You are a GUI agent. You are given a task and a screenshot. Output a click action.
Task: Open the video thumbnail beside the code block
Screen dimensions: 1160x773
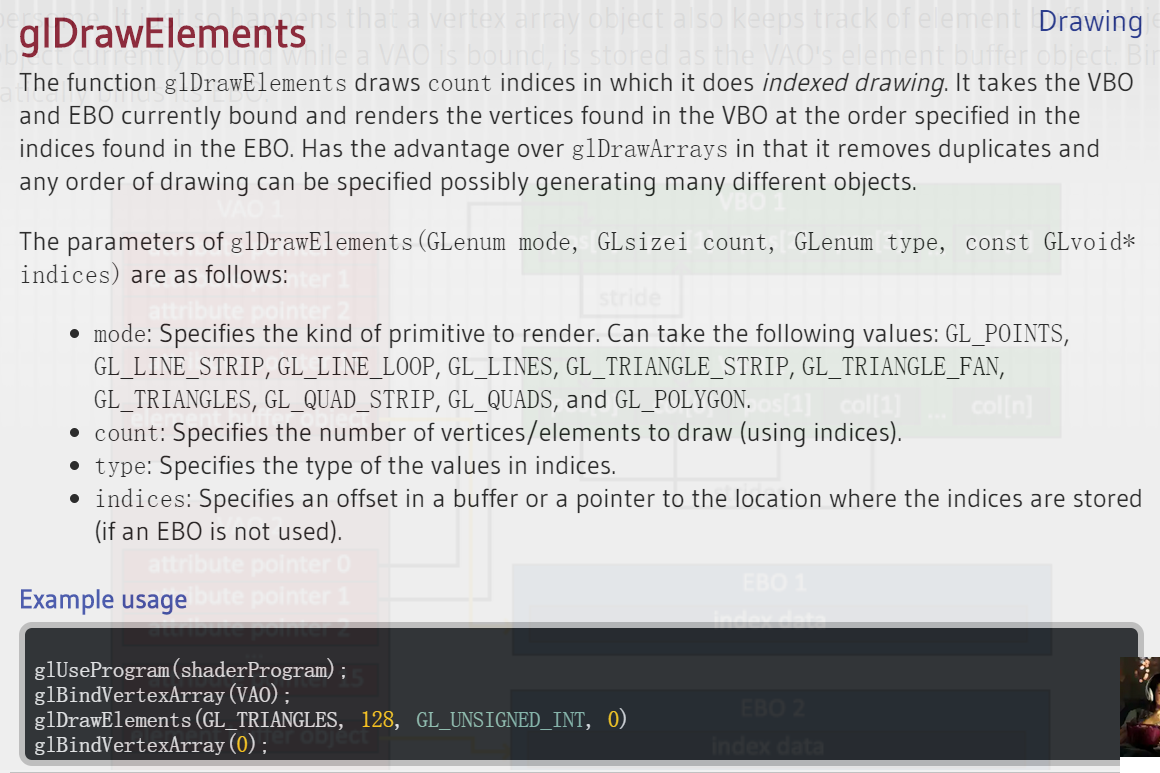[1139, 706]
